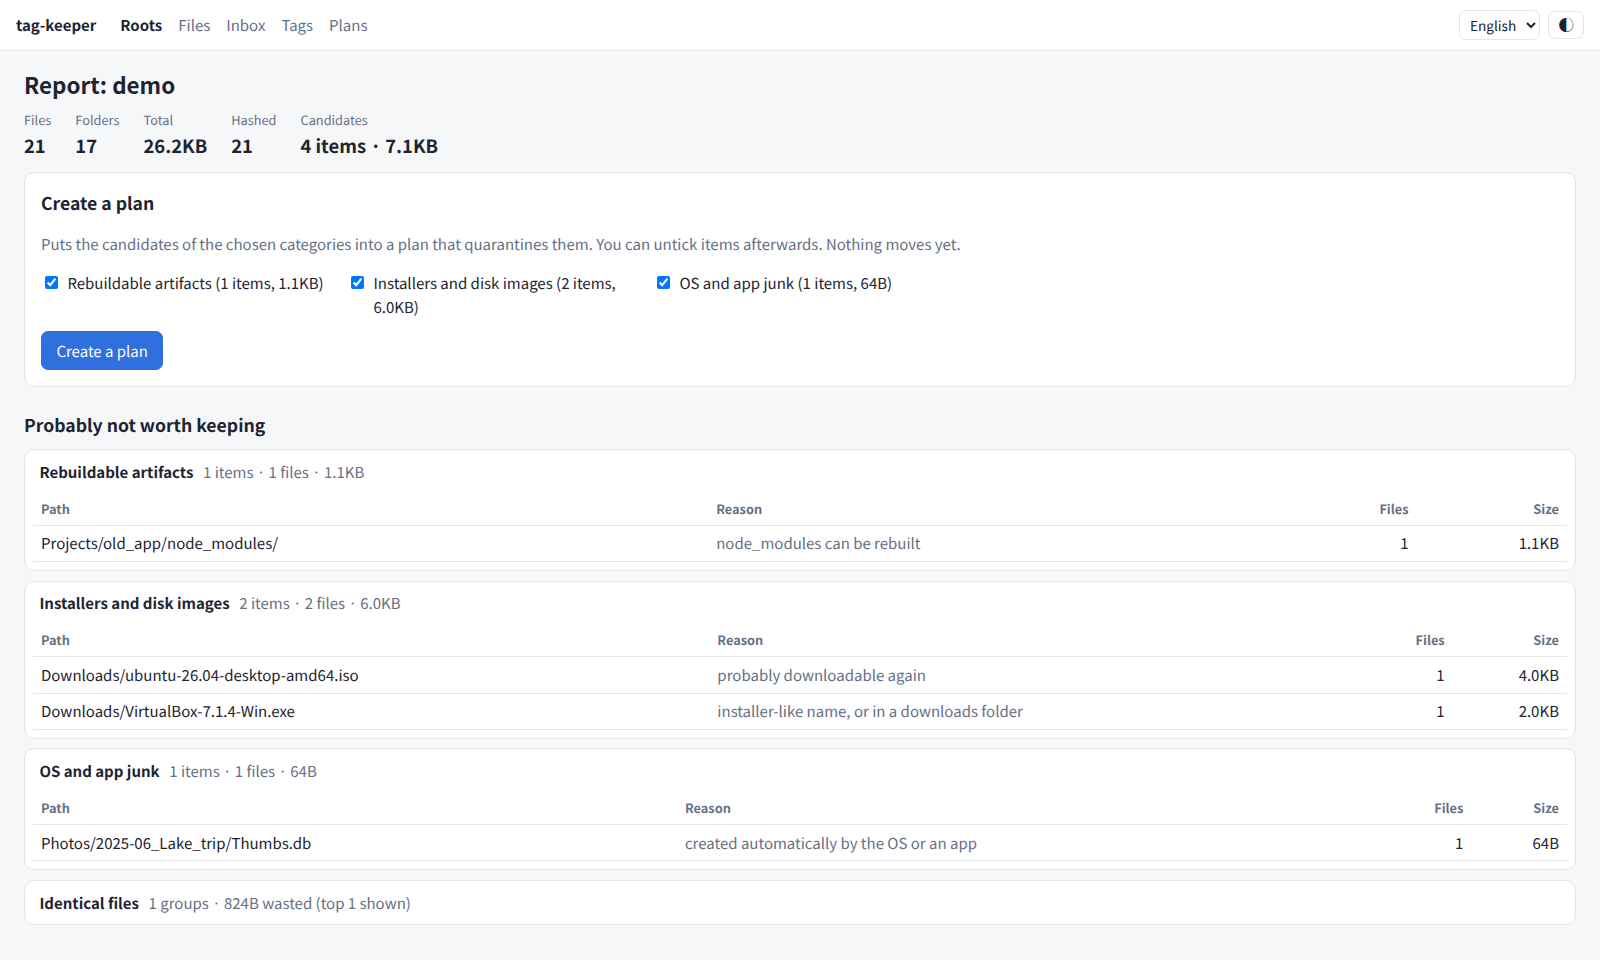Click the Candidates '4 items · 7.1KB' value
The width and height of the screenshot is (1600, 960).
369,146
